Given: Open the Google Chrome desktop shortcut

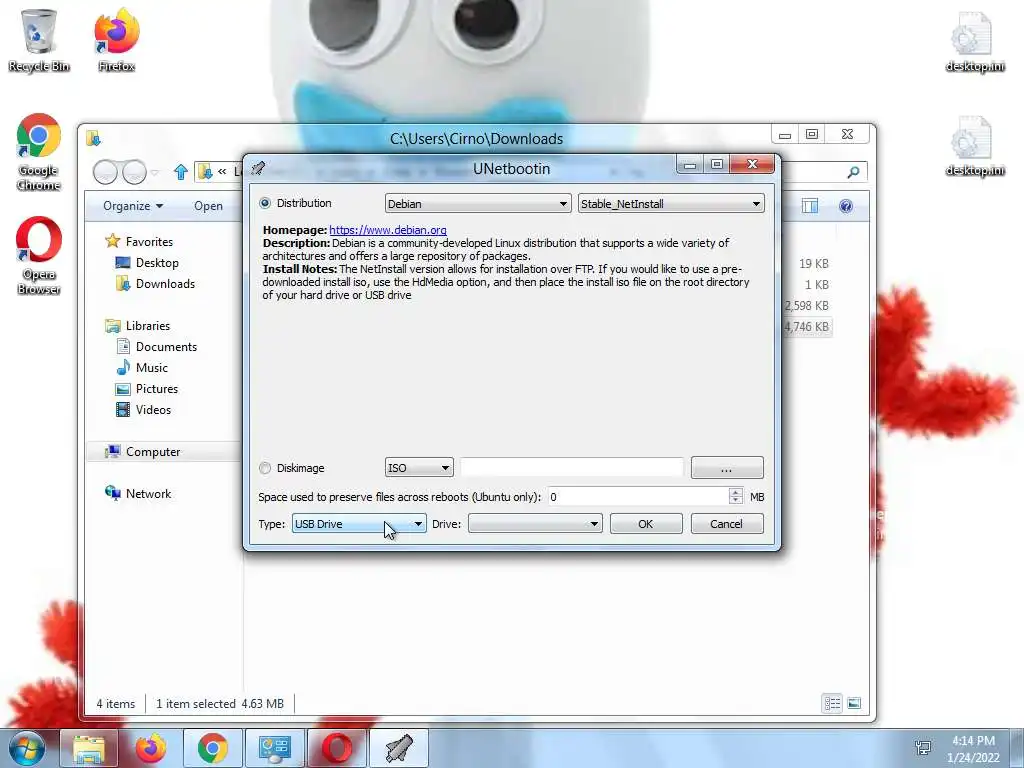Looking at the screenshot, I should (x=38, y=153).
